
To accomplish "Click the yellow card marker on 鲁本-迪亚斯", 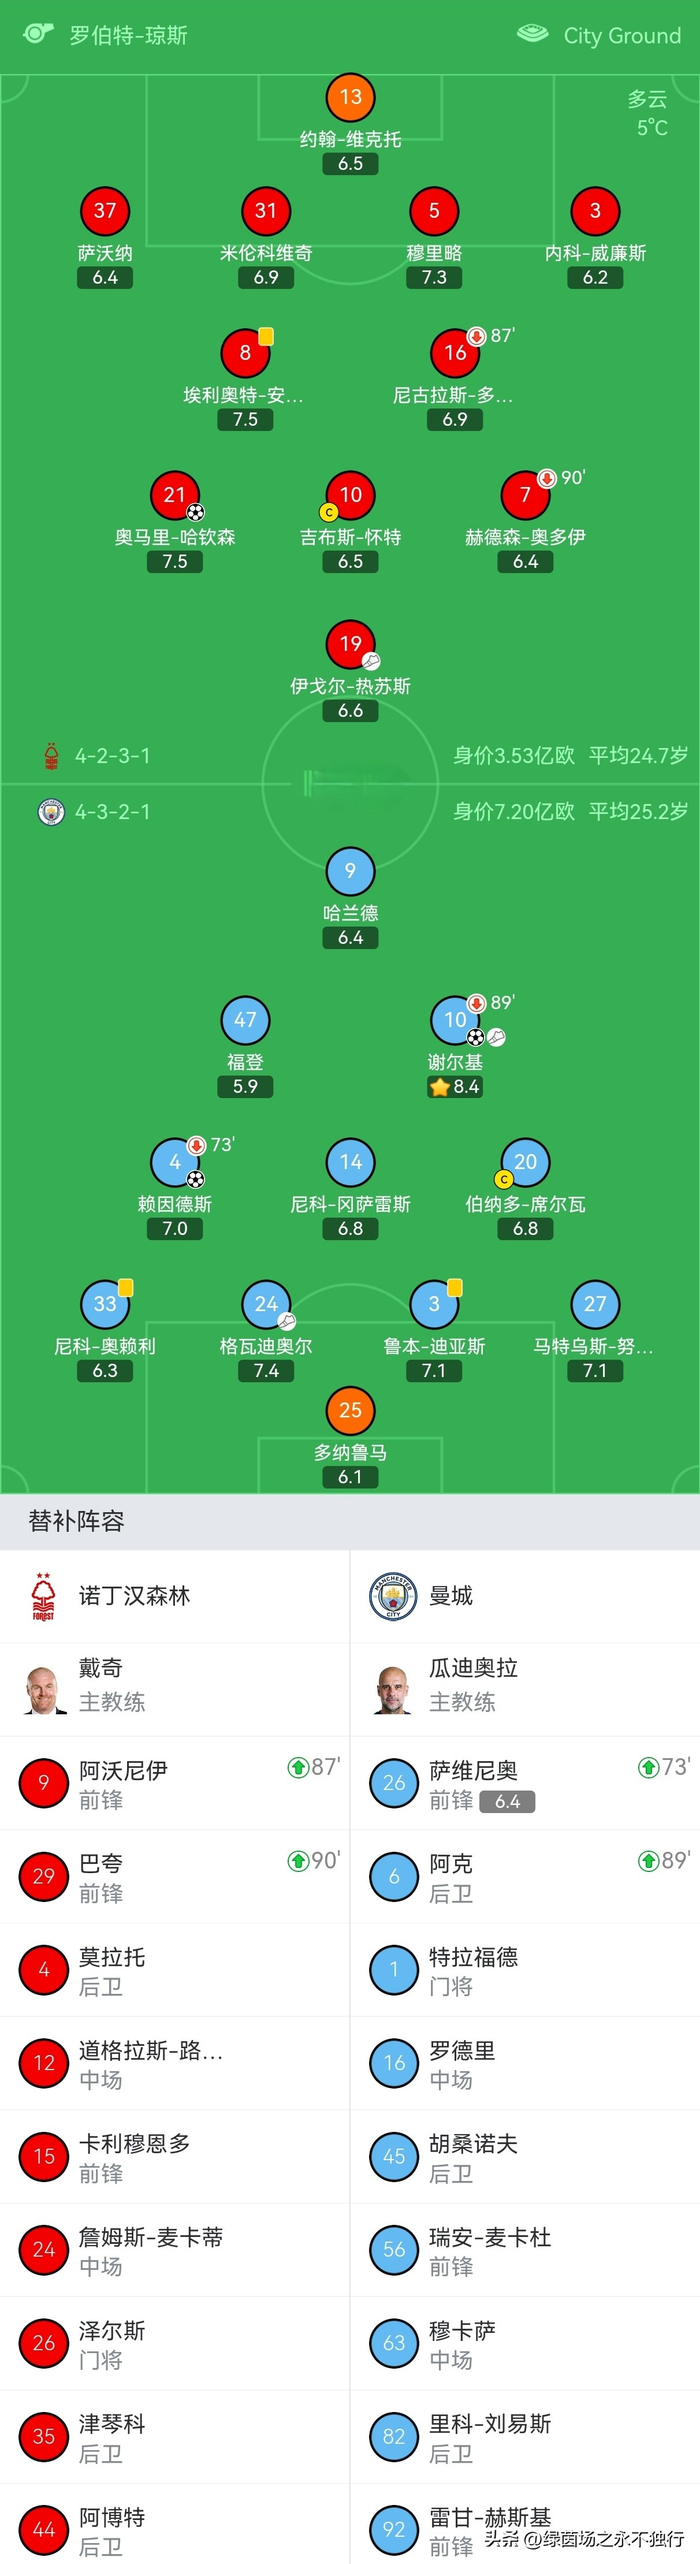I will [455, 1288].
